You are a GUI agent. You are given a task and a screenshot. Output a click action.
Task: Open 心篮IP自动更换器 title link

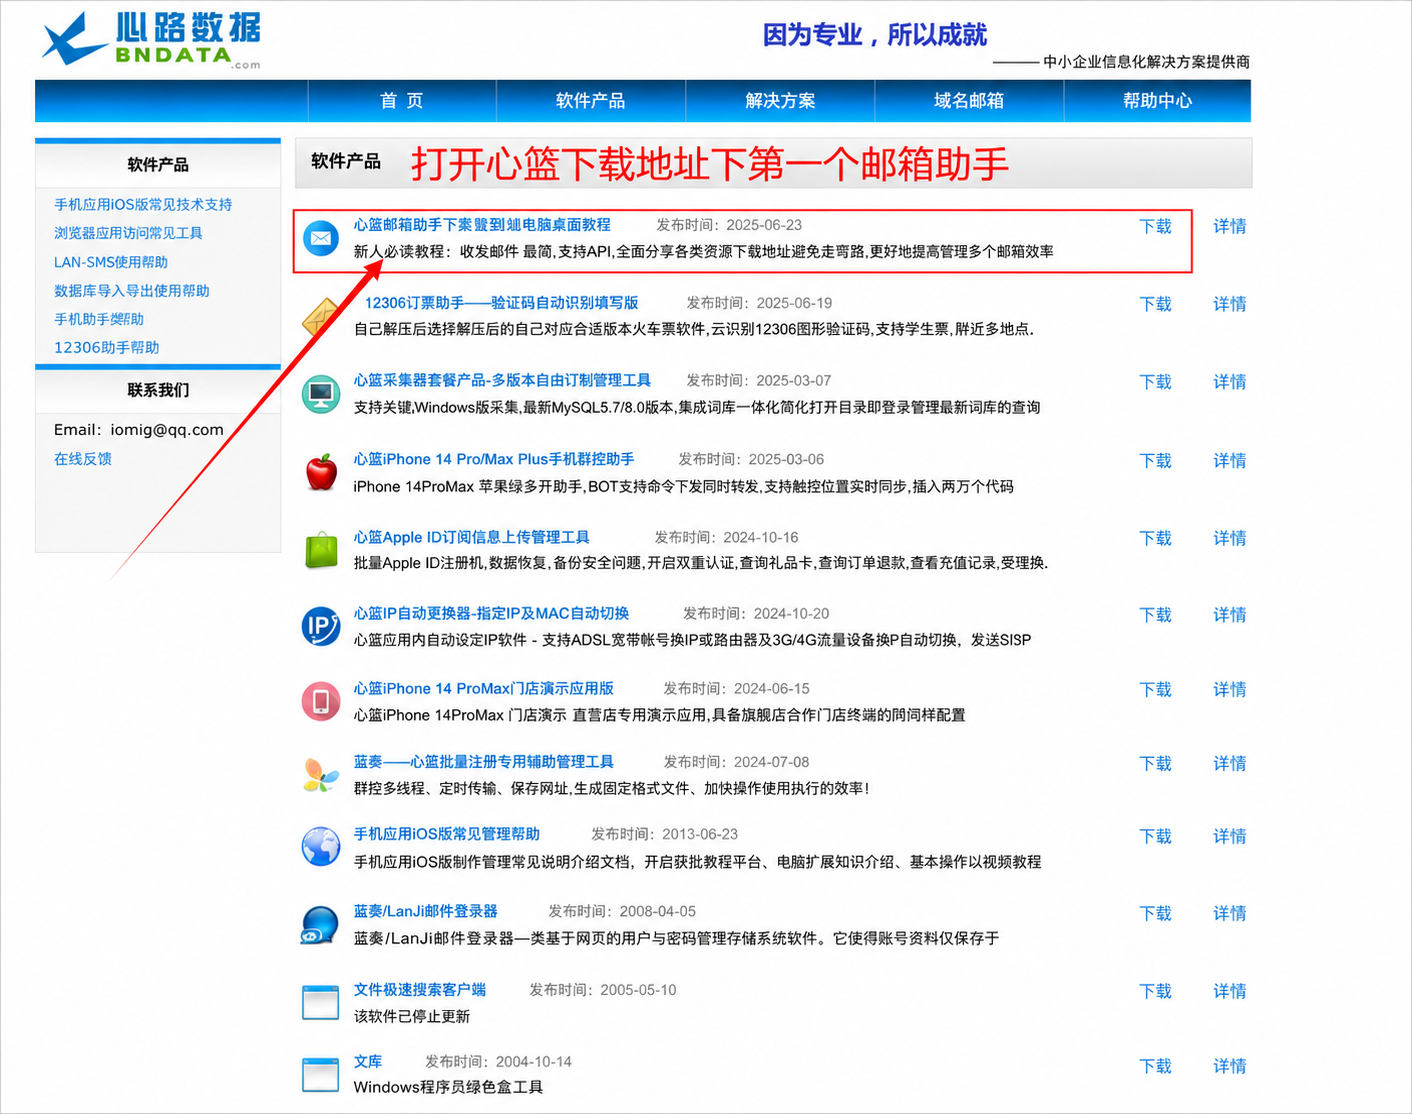pyautogui.click(x=491, y=613)
